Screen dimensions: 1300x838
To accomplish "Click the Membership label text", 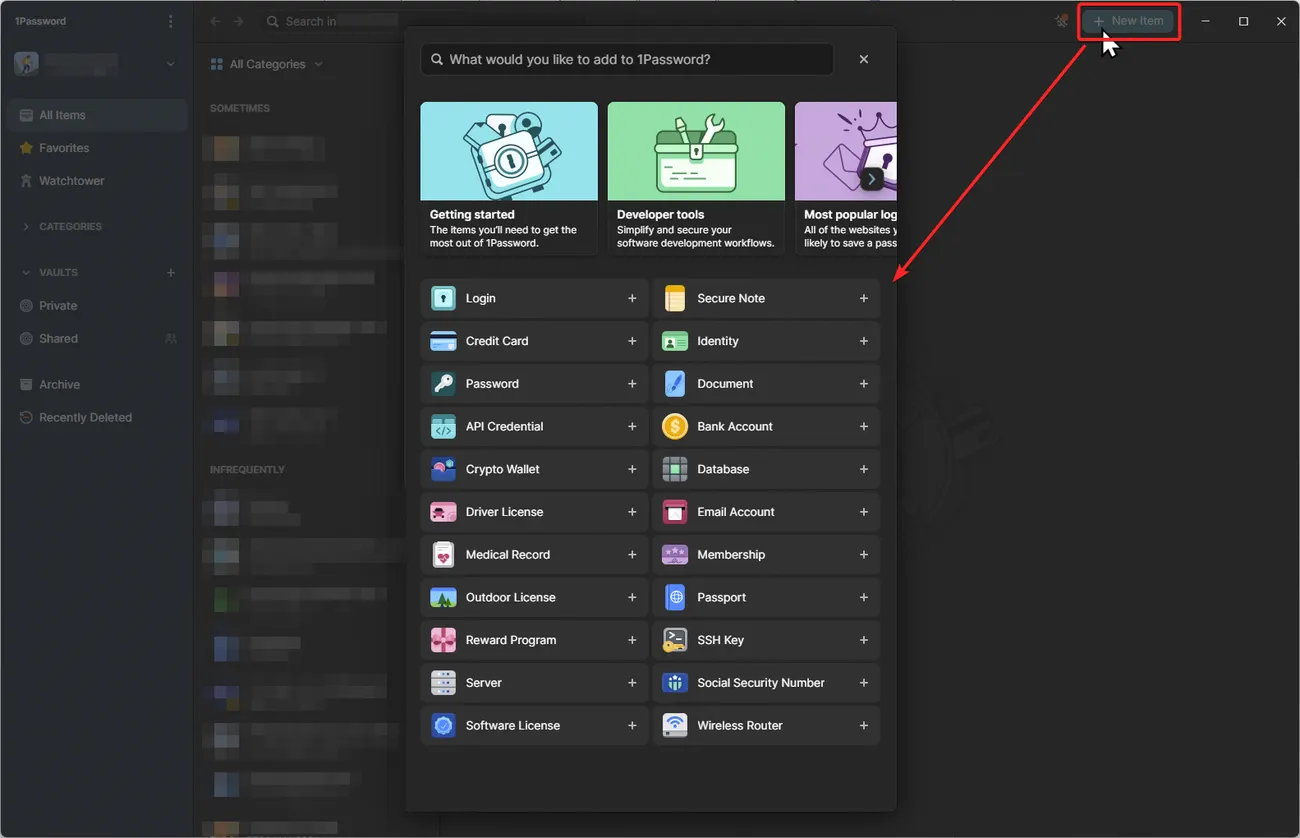I will [731, 555].
